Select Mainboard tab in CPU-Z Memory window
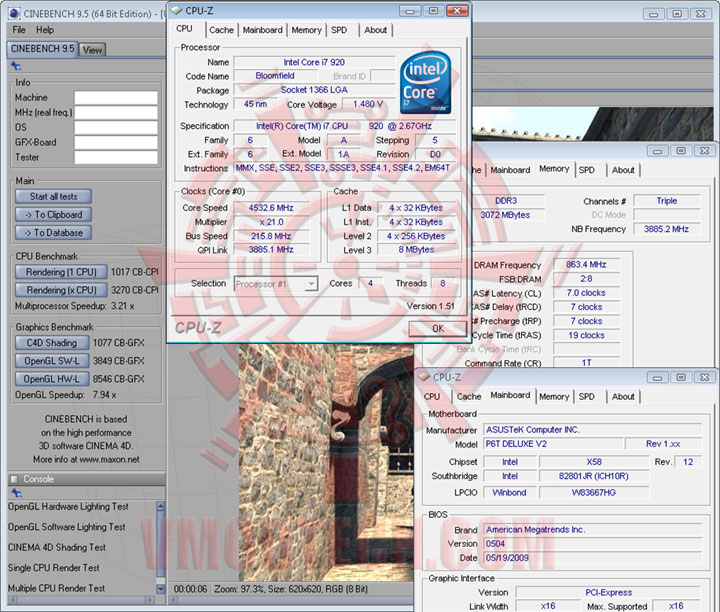 pos(510,170)
